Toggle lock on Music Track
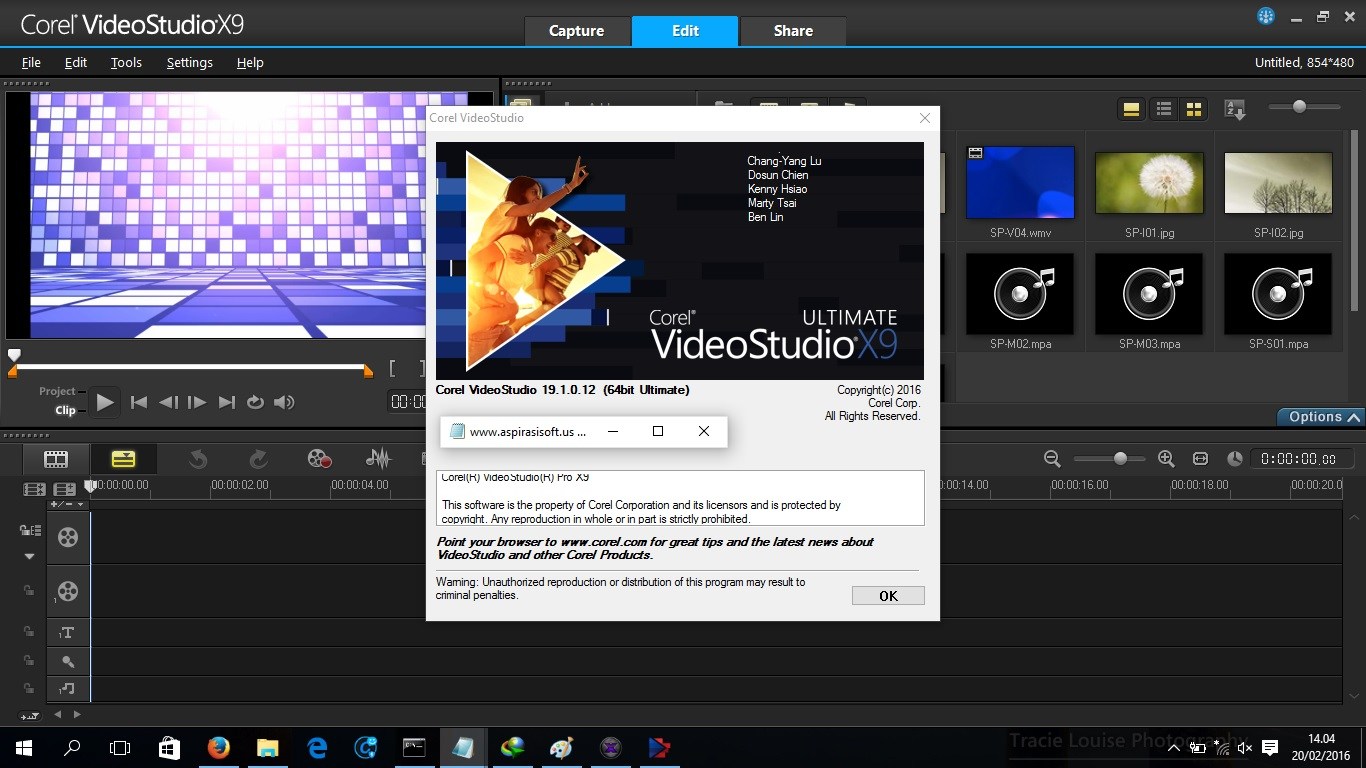Screen dimensions: 1366x768 (x=29, y=688)
